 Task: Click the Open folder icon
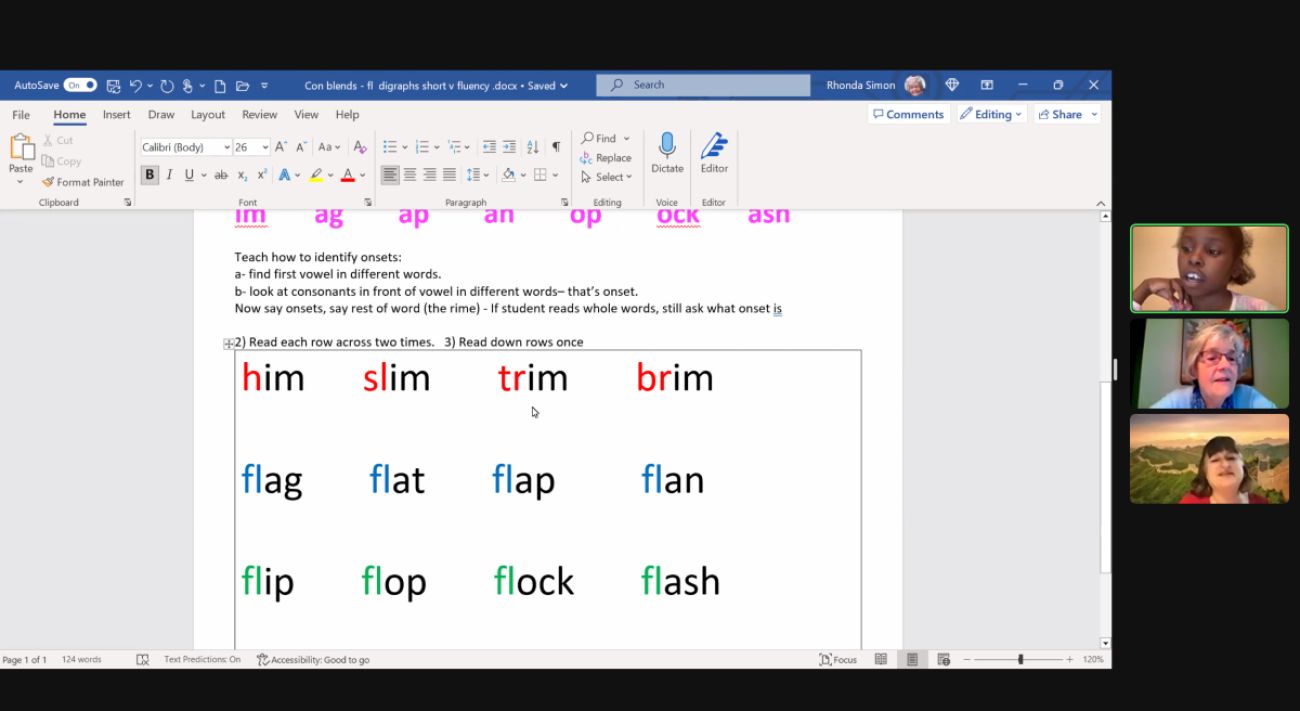click(243, 85)
